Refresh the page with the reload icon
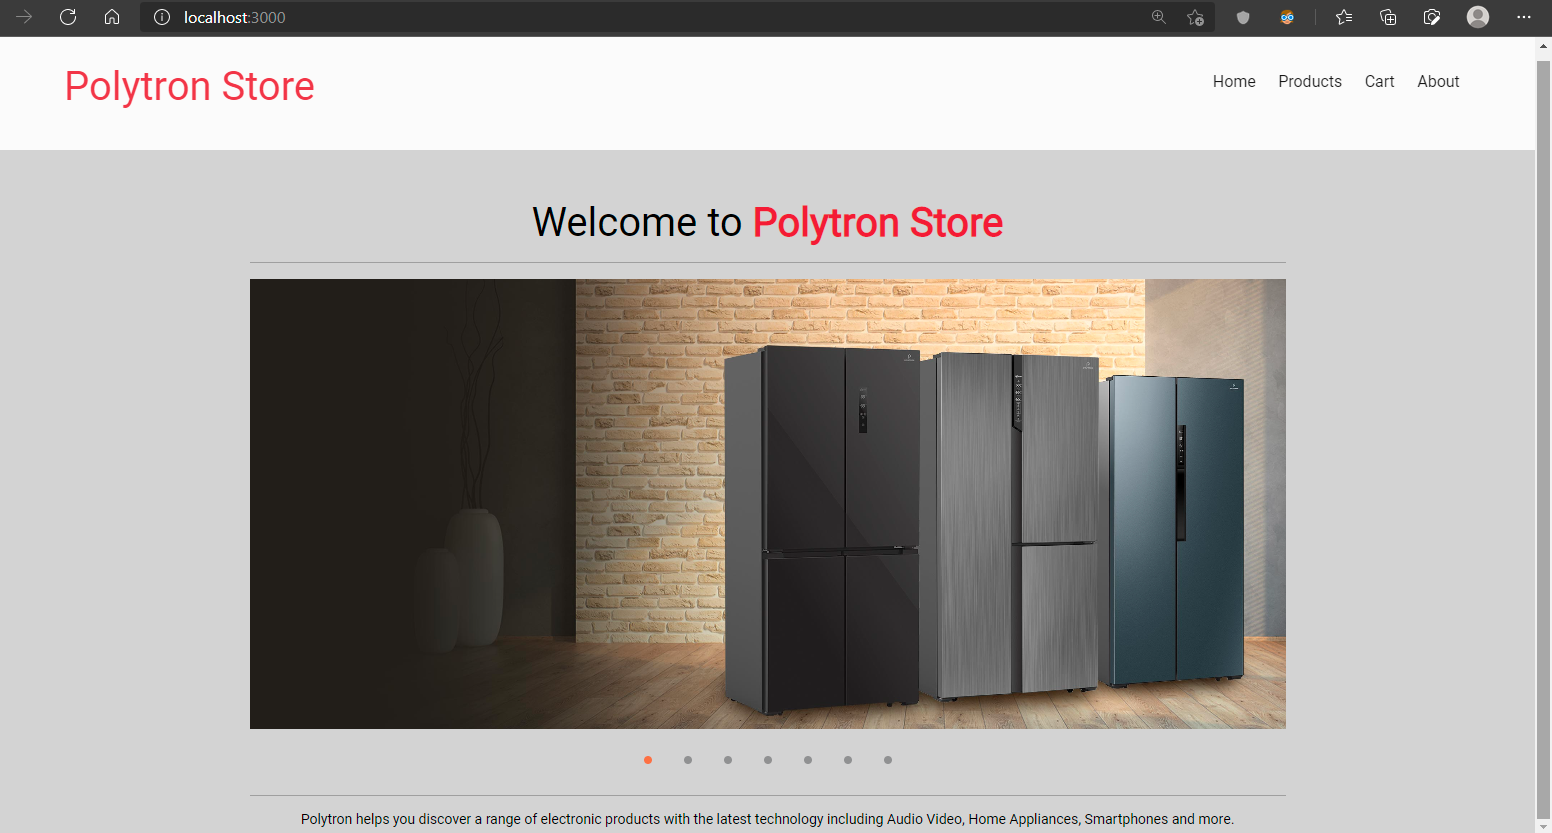Image resolution: width=1552 pixels, height=833 pixels. 68,17
